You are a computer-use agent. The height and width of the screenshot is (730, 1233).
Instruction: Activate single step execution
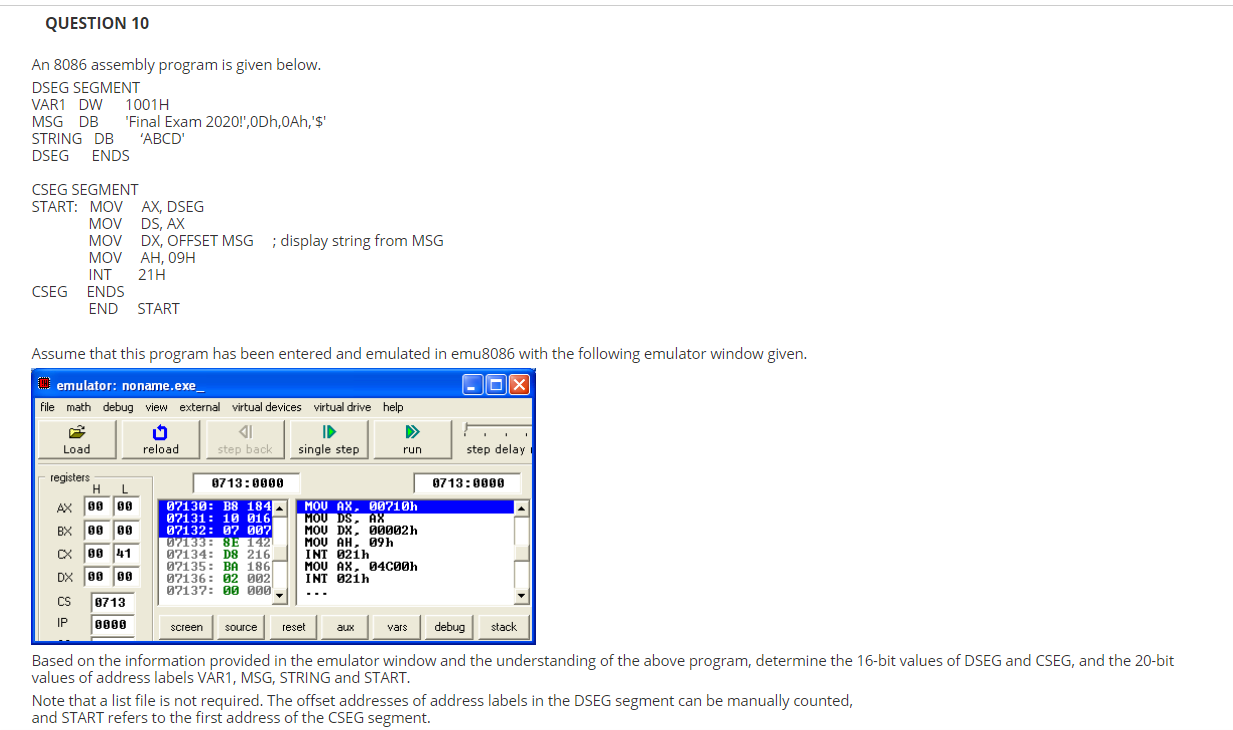(328, 438)
